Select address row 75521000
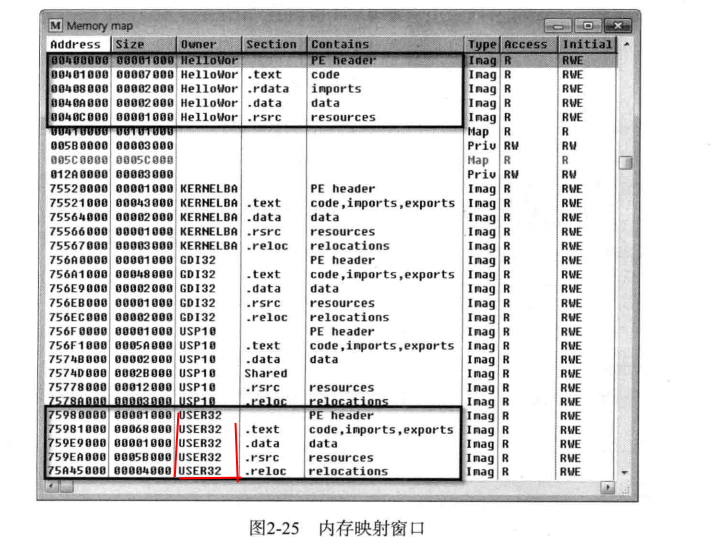The image size is (719, 558). (331, 203)
